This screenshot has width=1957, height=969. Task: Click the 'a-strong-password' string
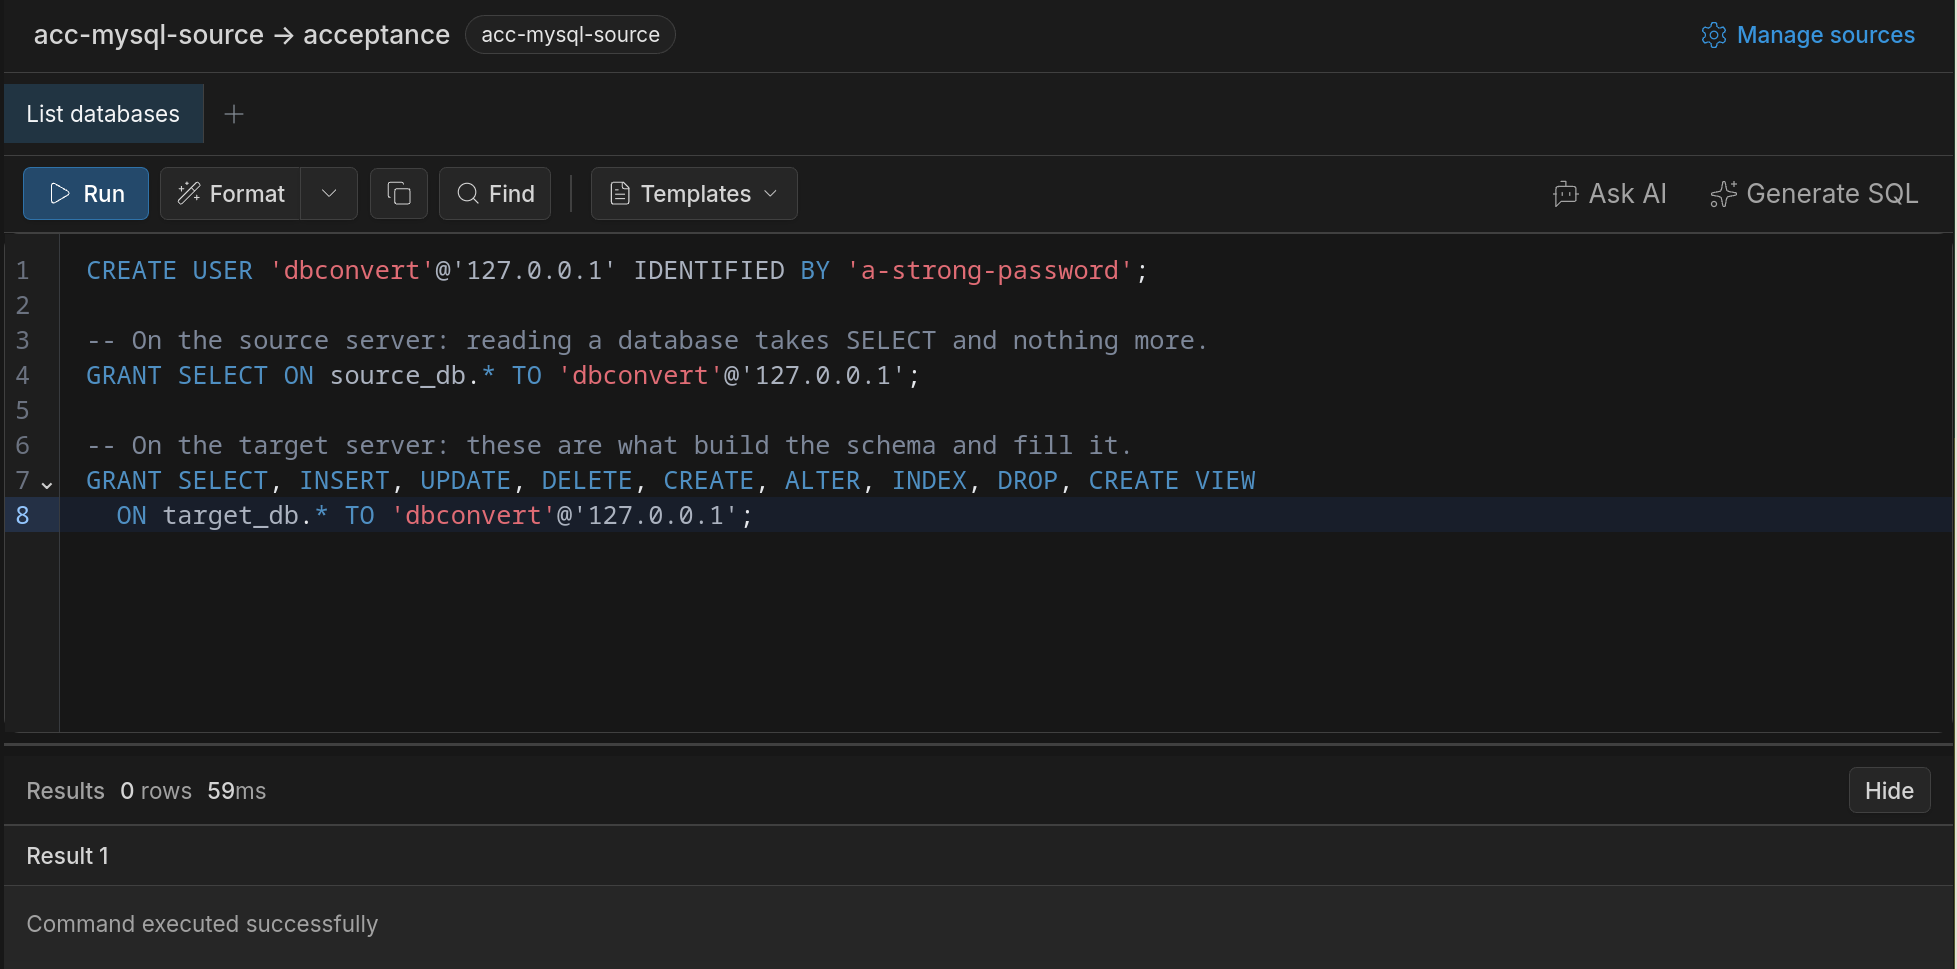990,271
